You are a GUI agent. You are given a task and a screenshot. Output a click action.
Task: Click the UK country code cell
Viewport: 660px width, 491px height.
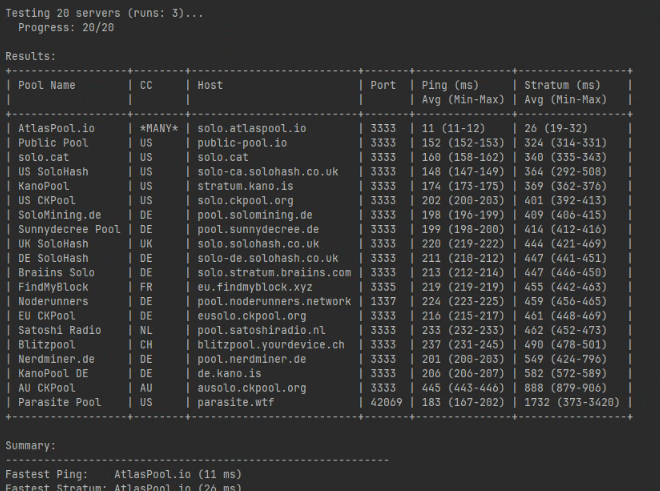[146, 244]
